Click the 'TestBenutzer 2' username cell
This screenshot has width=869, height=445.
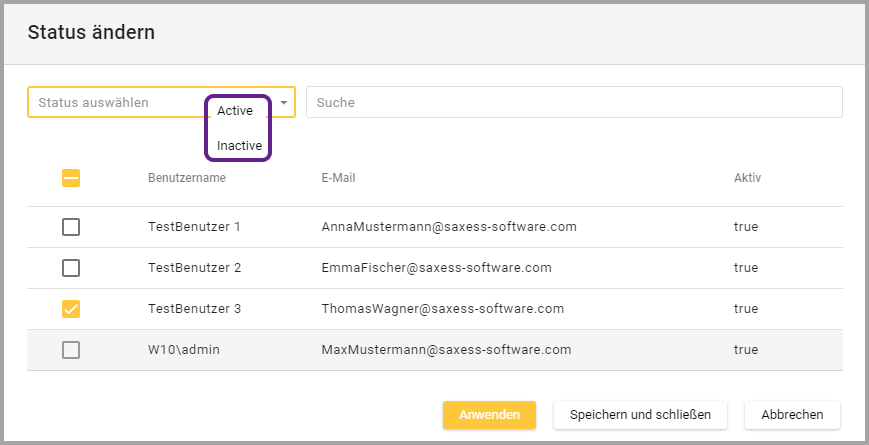pos(194,268)
